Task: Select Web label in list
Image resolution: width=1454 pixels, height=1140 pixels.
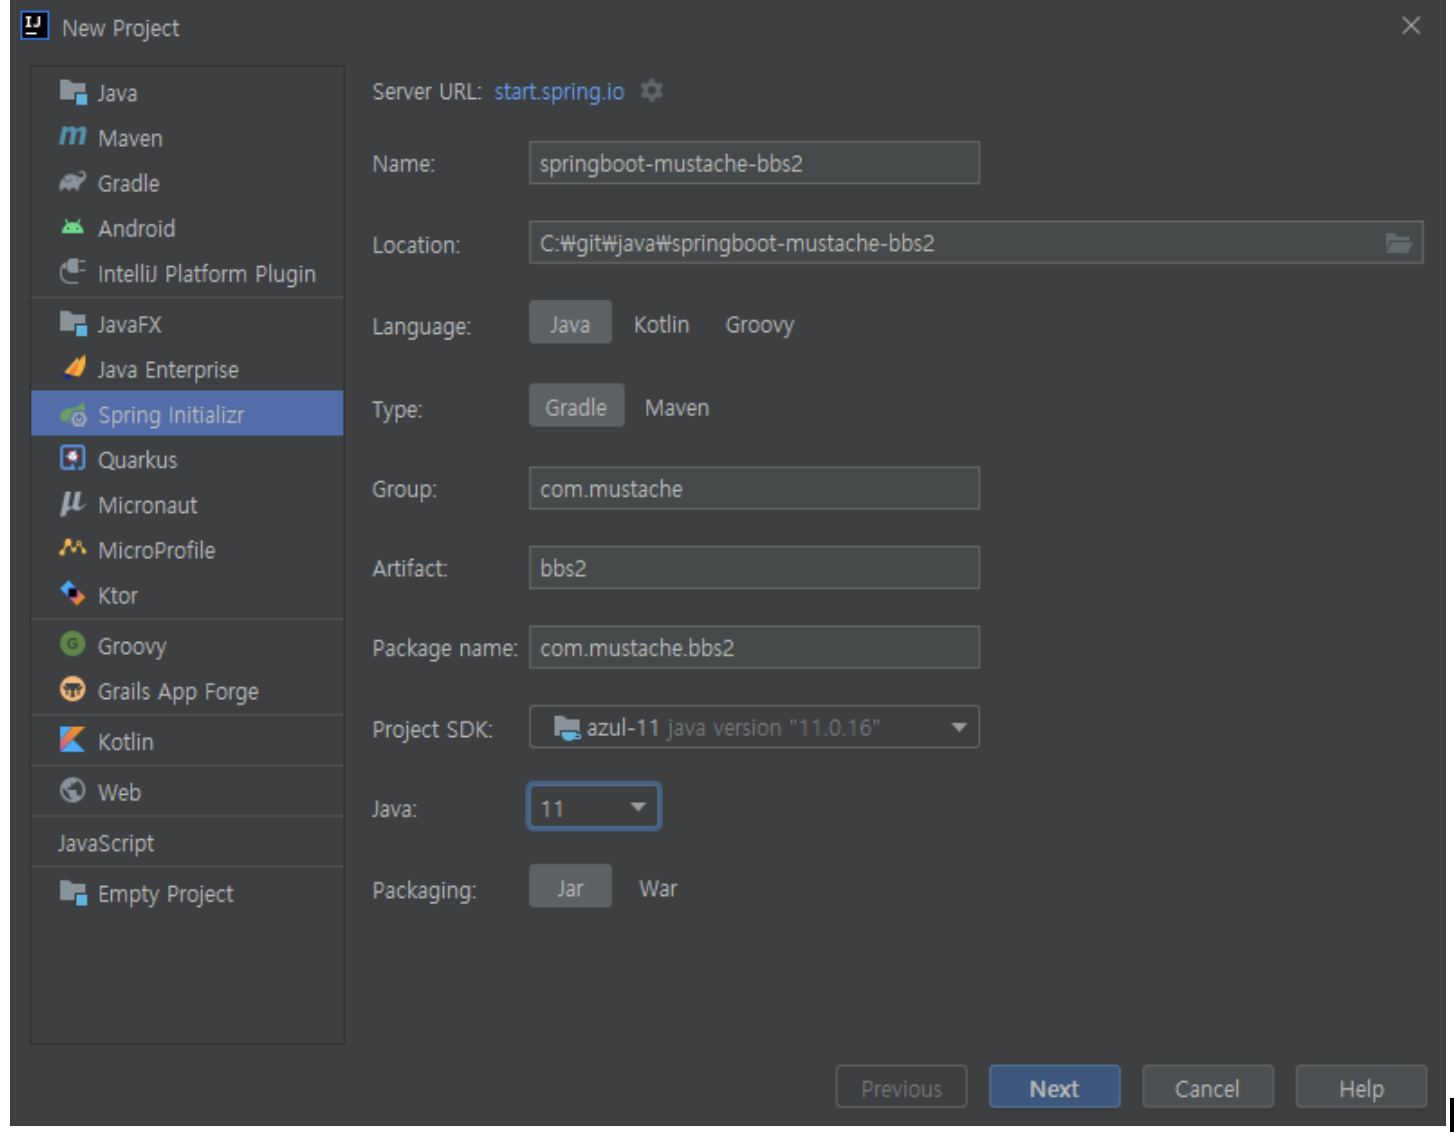Action: tap(119, 792)
